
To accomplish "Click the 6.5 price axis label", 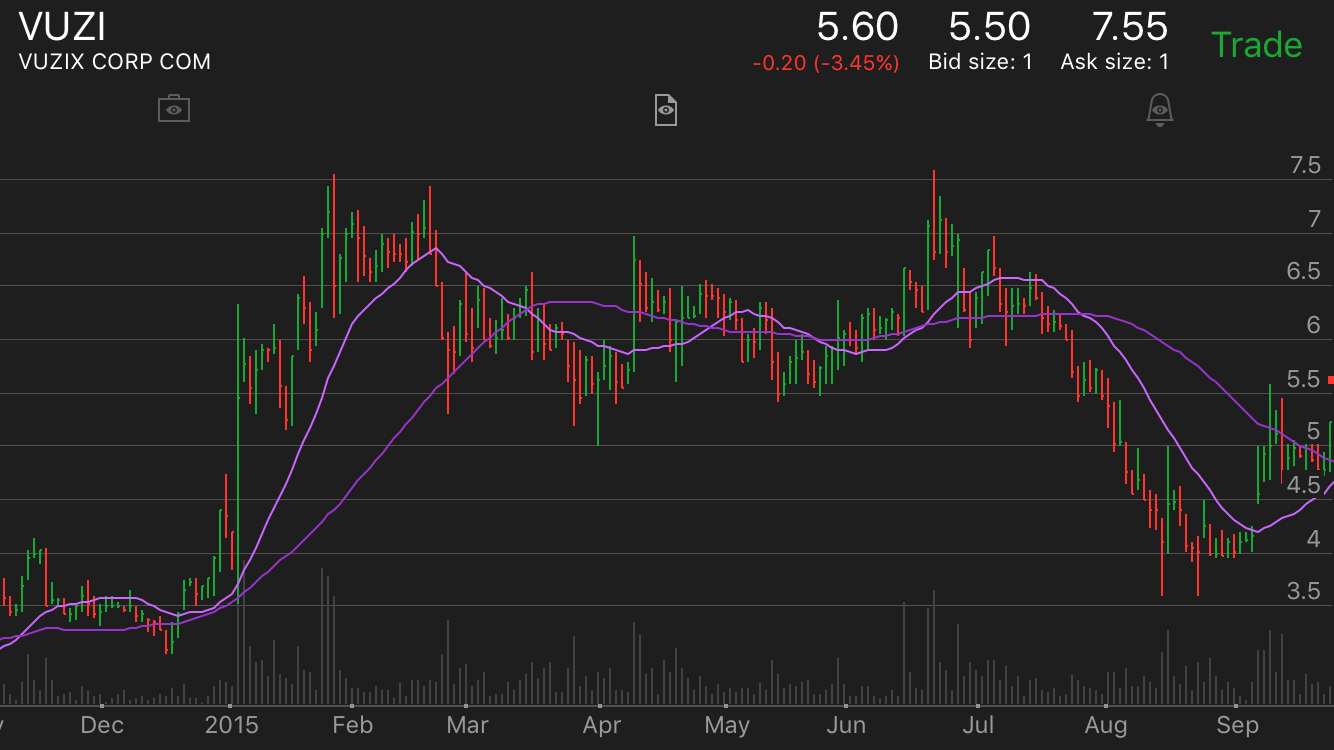I will [1305, 272].
